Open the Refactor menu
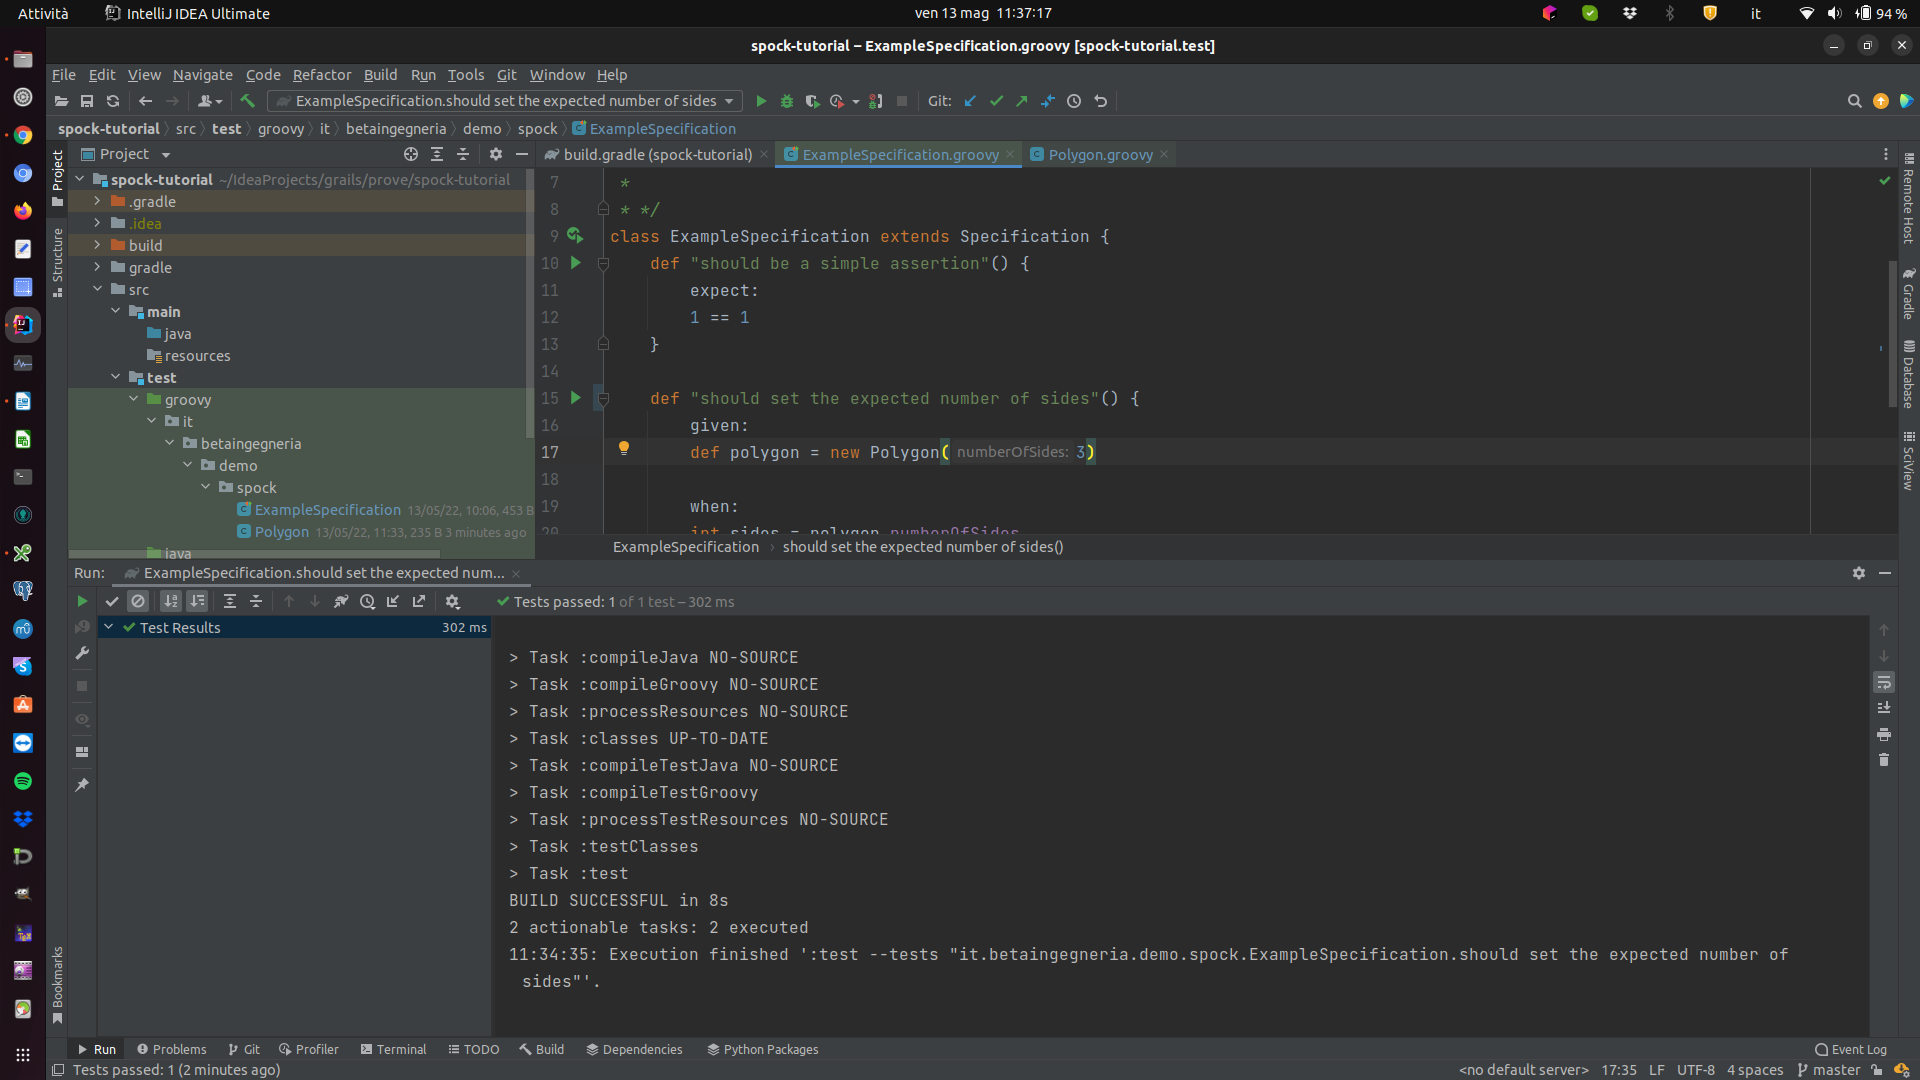1920x1080 pixels. (x=322, y=75)
